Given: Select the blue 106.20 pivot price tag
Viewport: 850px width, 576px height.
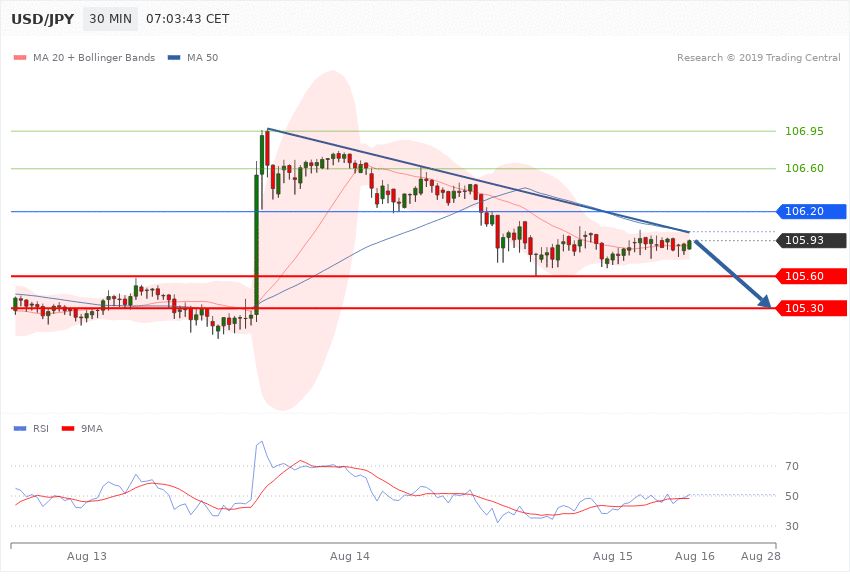Looking at the screenshot, I should (x=811, y=211).
